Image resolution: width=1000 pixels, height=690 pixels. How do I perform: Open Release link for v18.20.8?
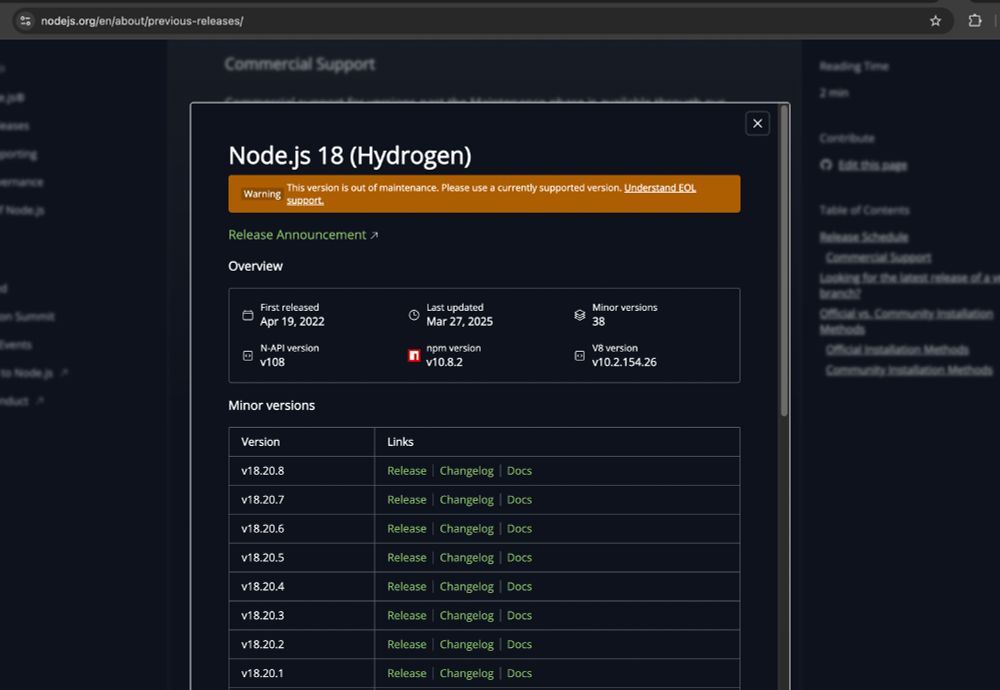click(x=407, y=471)
